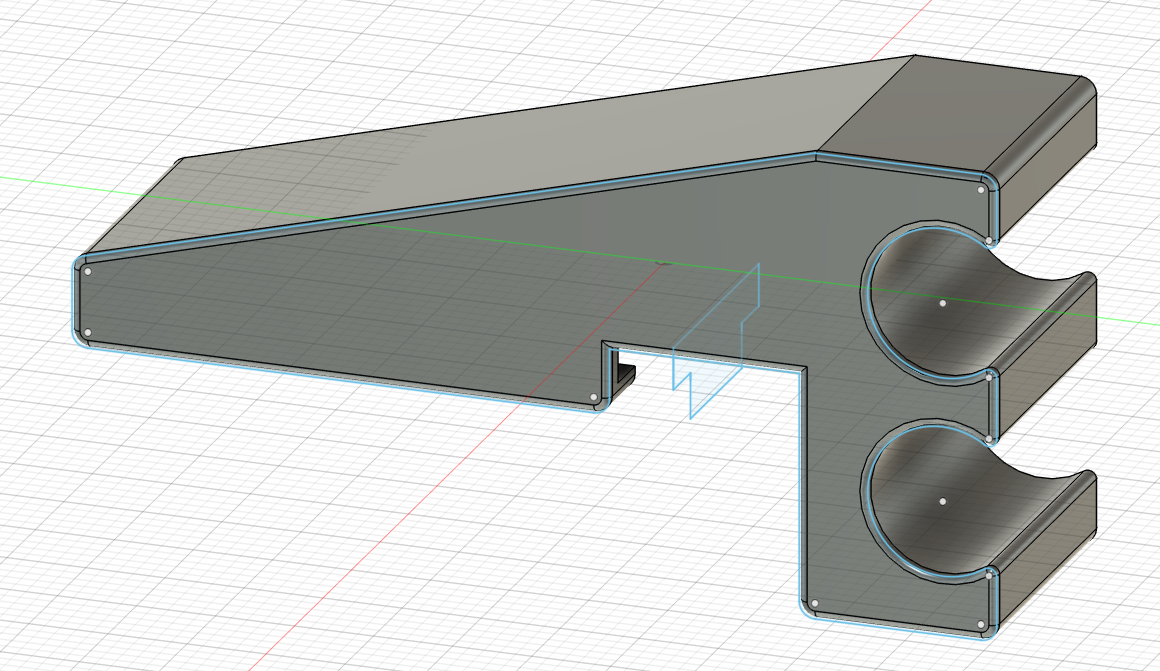Select sketch point just above upper cutout
The image size is (1160, 671).
(989, 241)
